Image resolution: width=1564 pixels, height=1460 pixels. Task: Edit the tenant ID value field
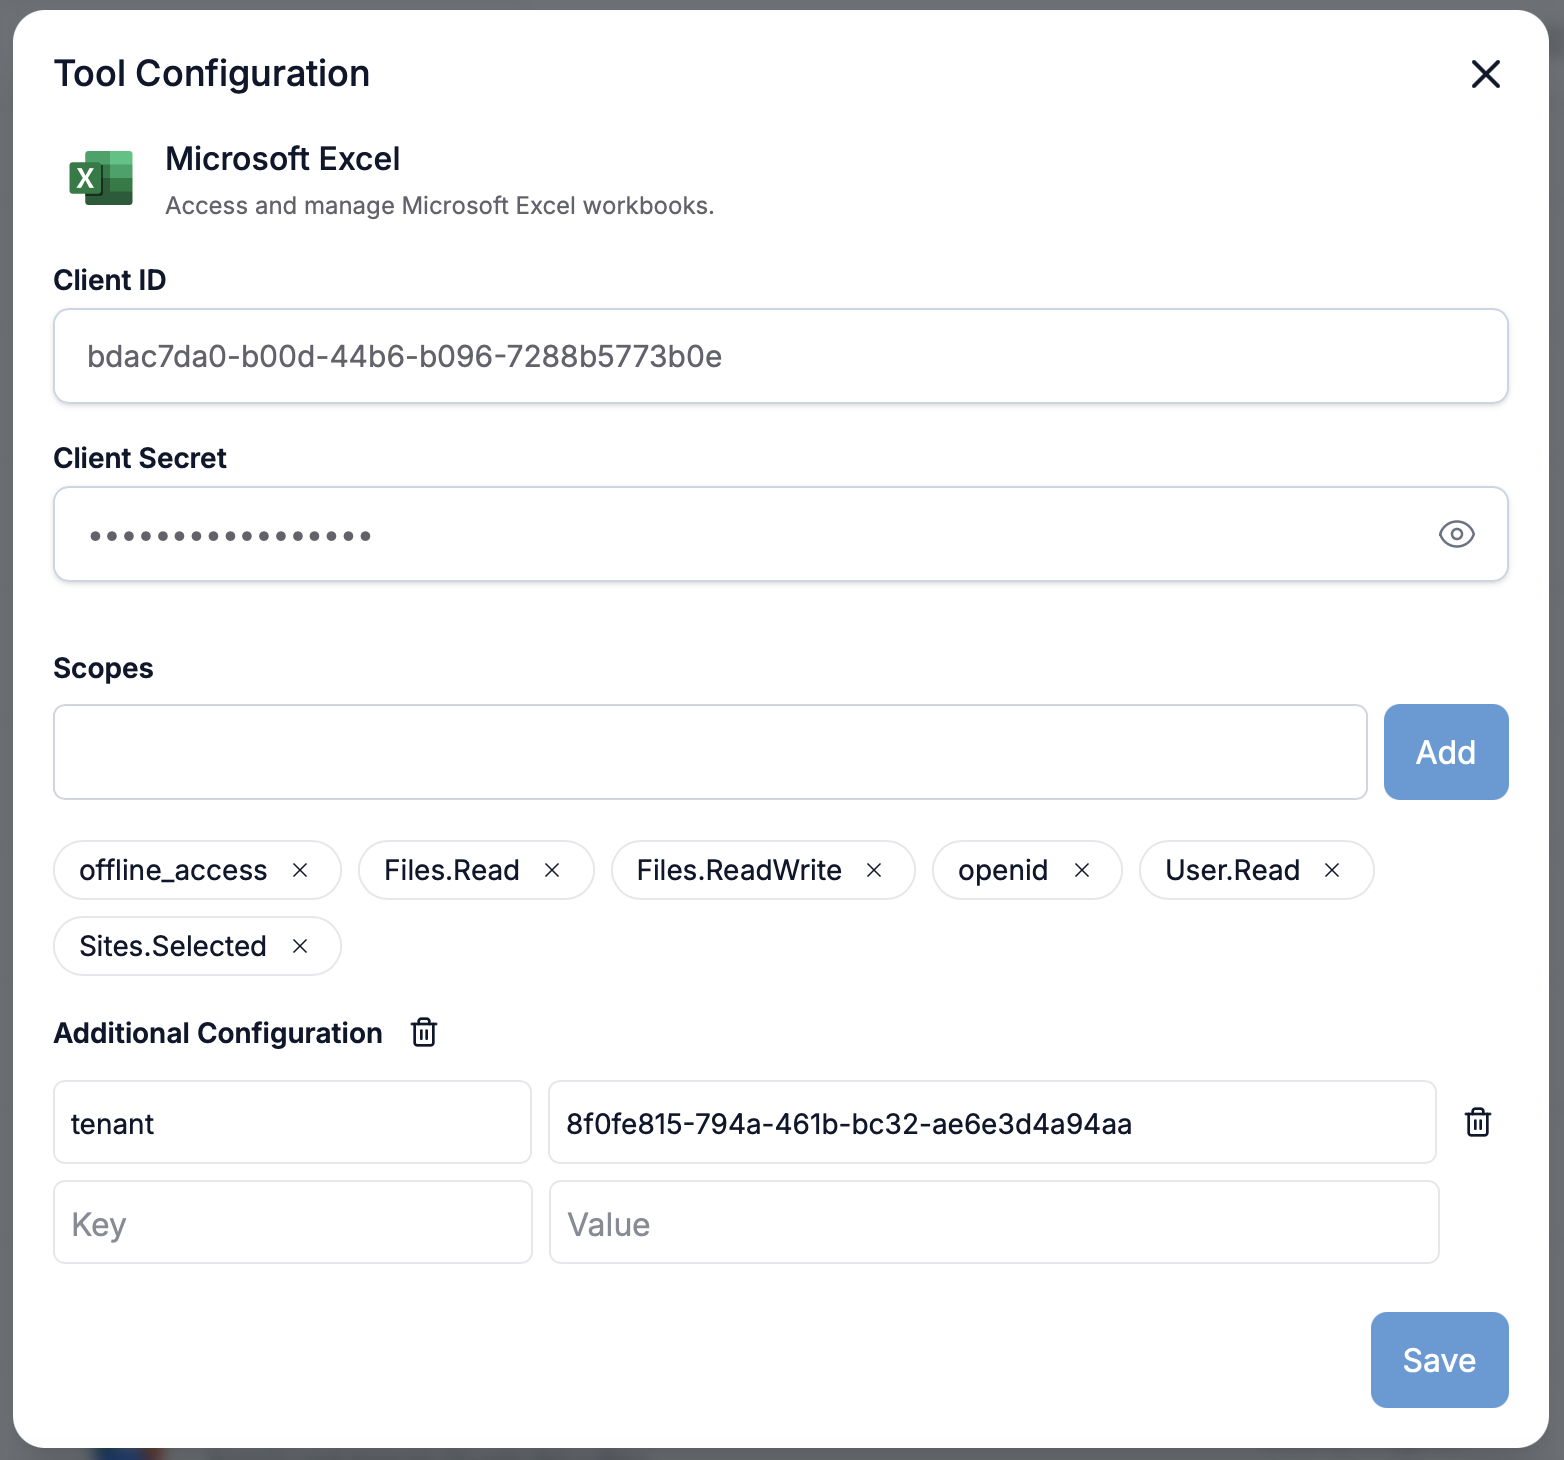tap(992, 1123)
